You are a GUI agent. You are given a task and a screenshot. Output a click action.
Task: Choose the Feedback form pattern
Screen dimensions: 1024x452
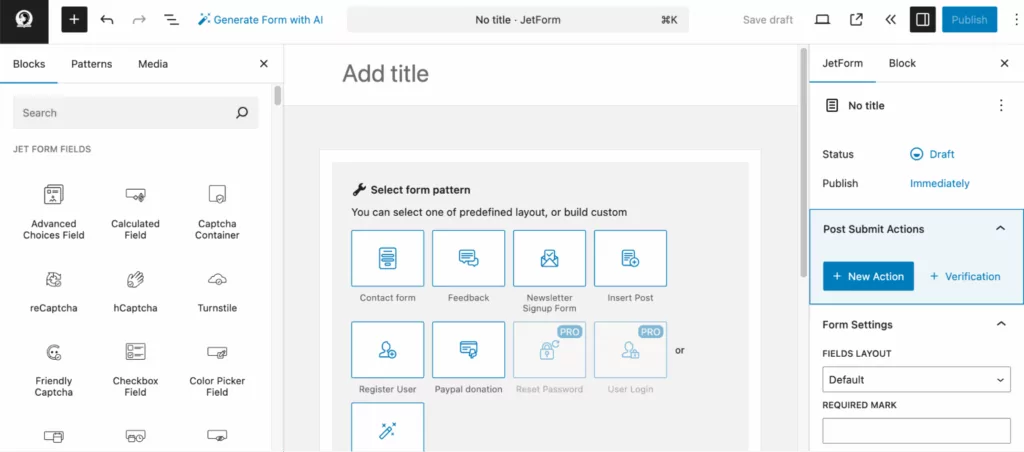click(x=468, y=258)
